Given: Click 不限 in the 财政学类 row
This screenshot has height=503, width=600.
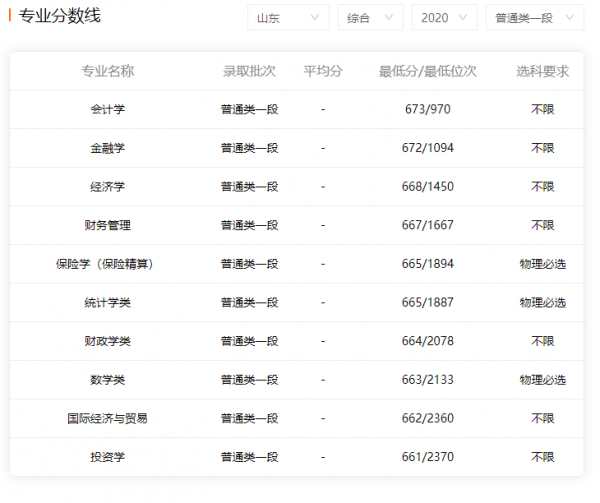Looking at the screenshot, I should 542,341.
